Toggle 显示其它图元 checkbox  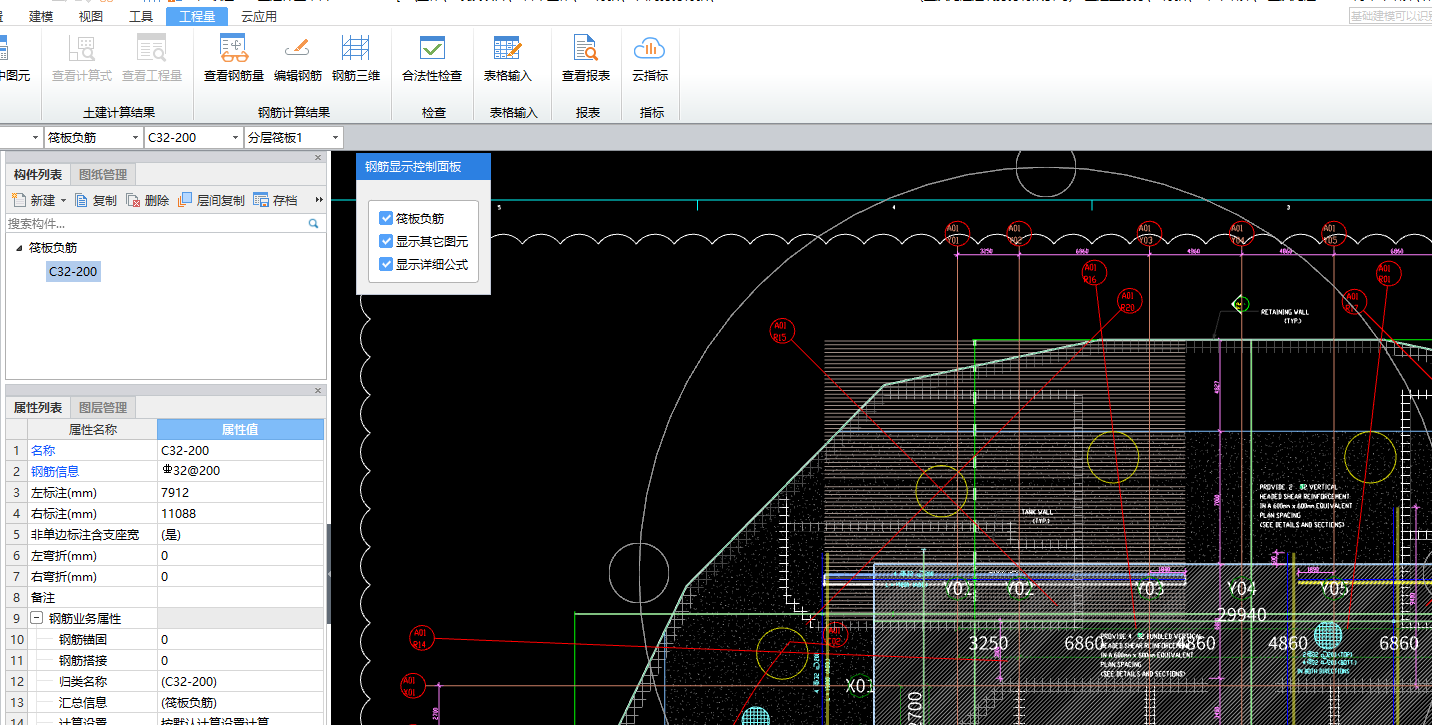click(387, 241)
